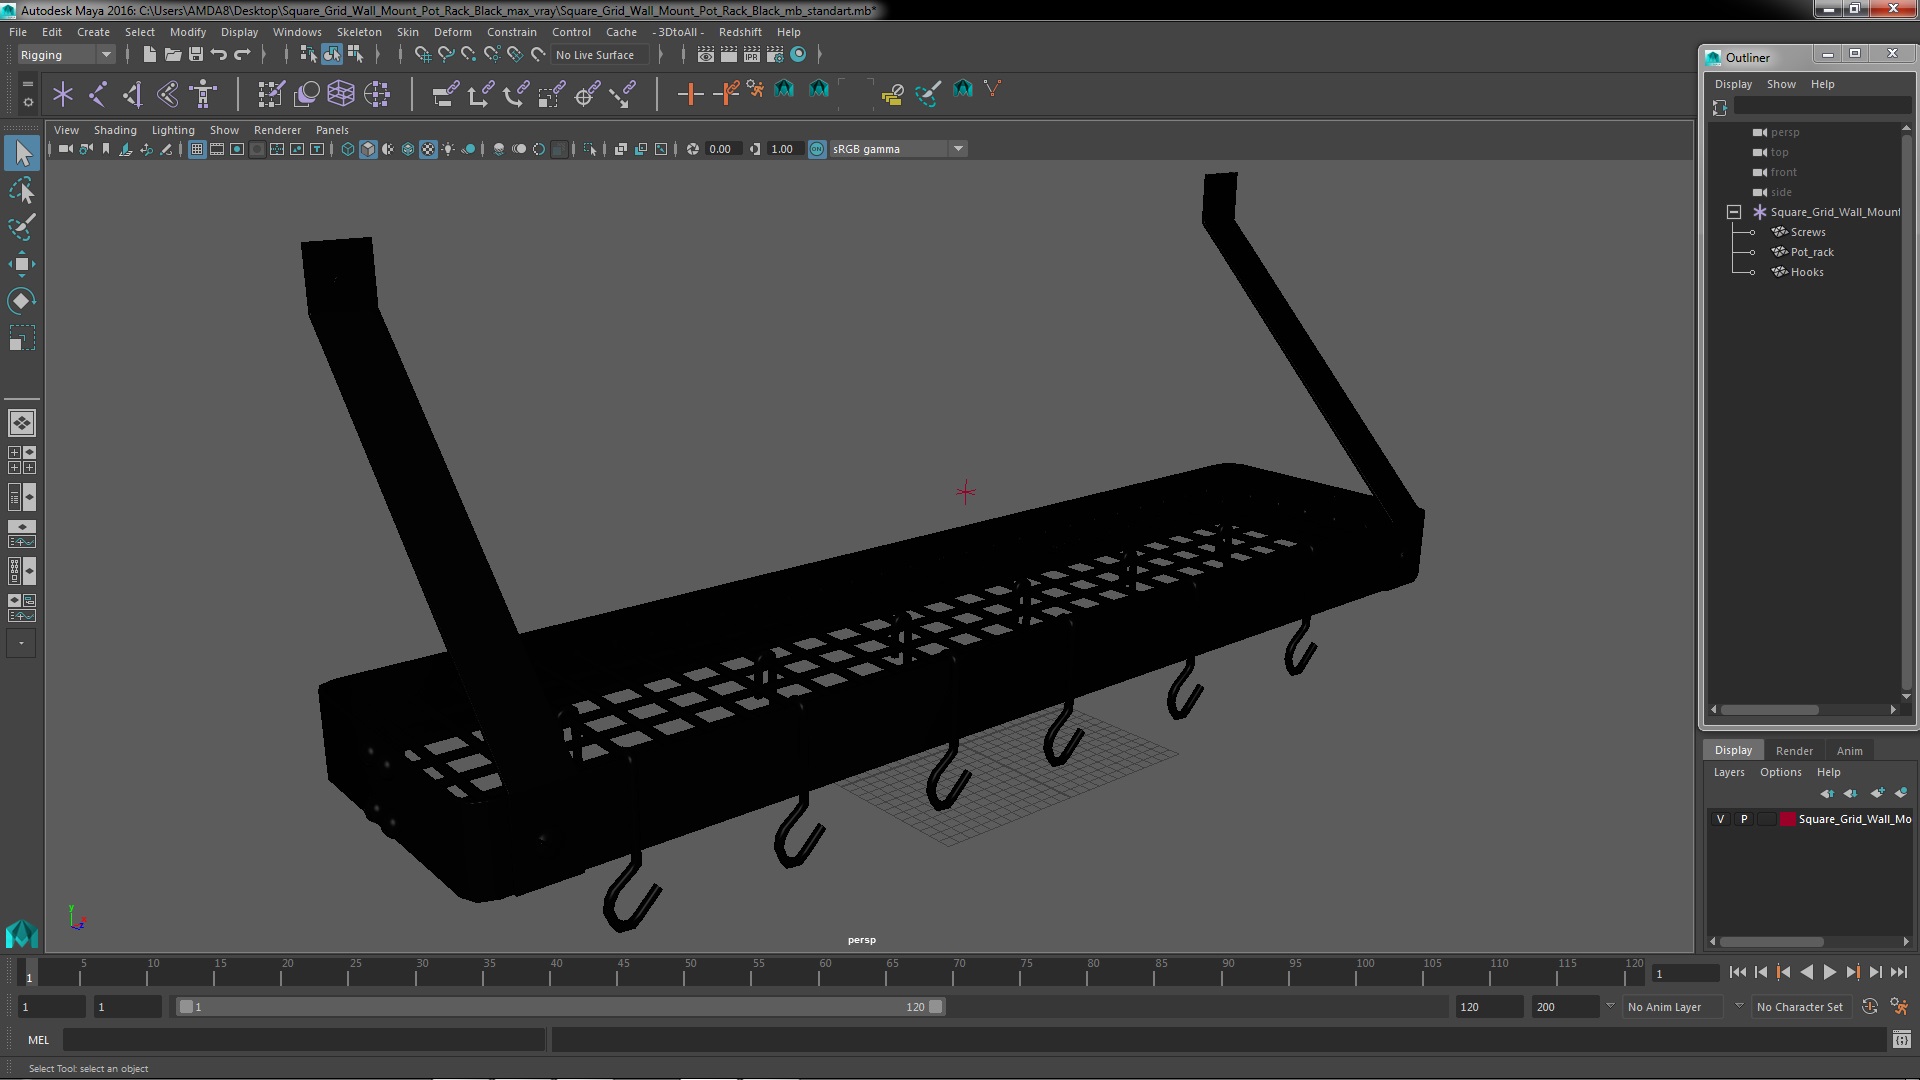Toggle layer playback P box
This screenshot has width=1920, height=1080.
(x=1744, y=819)
